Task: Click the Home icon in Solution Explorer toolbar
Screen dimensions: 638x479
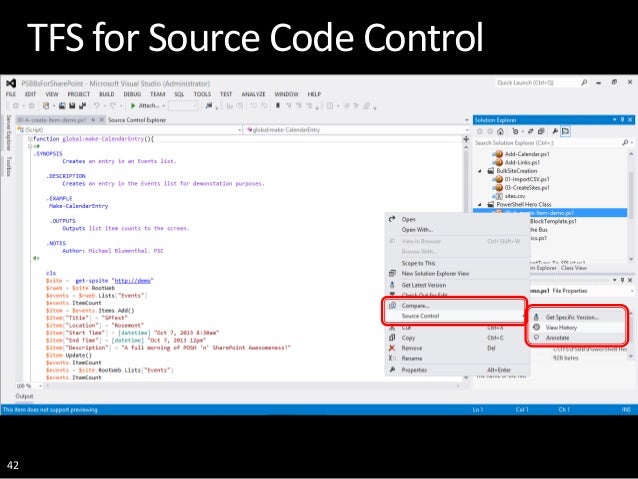Action: pos(500,131)
